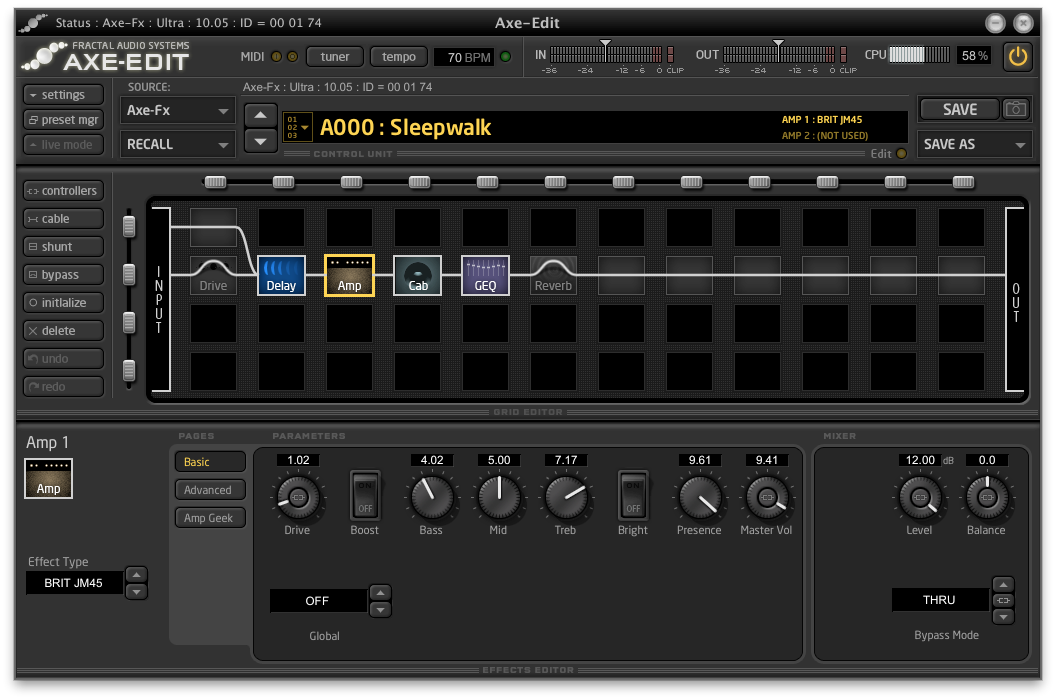Step Effect Type down from BRIT JM45
Image resolution: width=1056 pixels, height=700 pixels.
coord(137,592)
